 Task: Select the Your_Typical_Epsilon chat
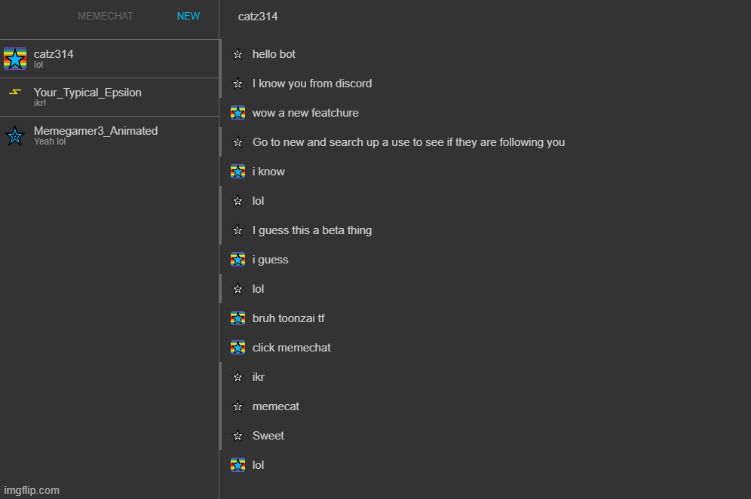110,96
